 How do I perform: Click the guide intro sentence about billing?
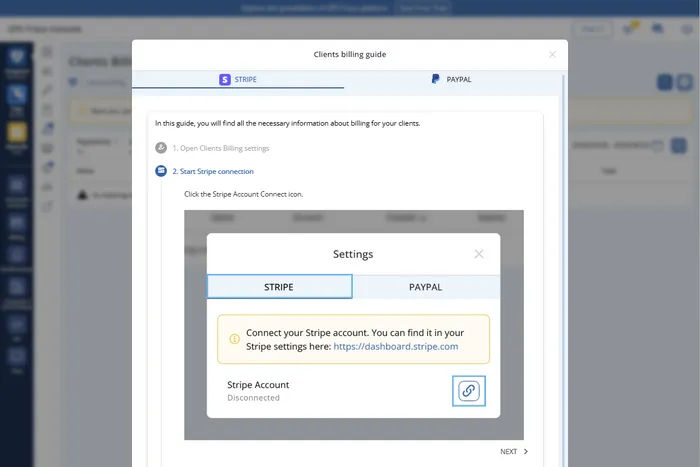tap(288, 123)
